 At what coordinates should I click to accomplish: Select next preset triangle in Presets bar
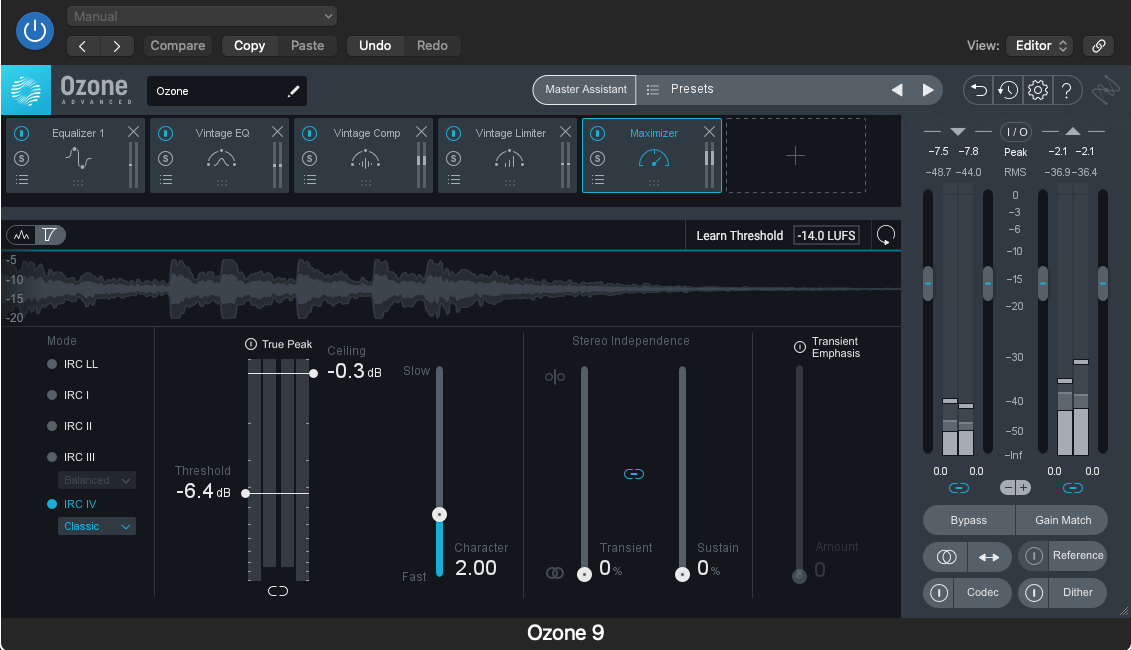coord(928,89)
